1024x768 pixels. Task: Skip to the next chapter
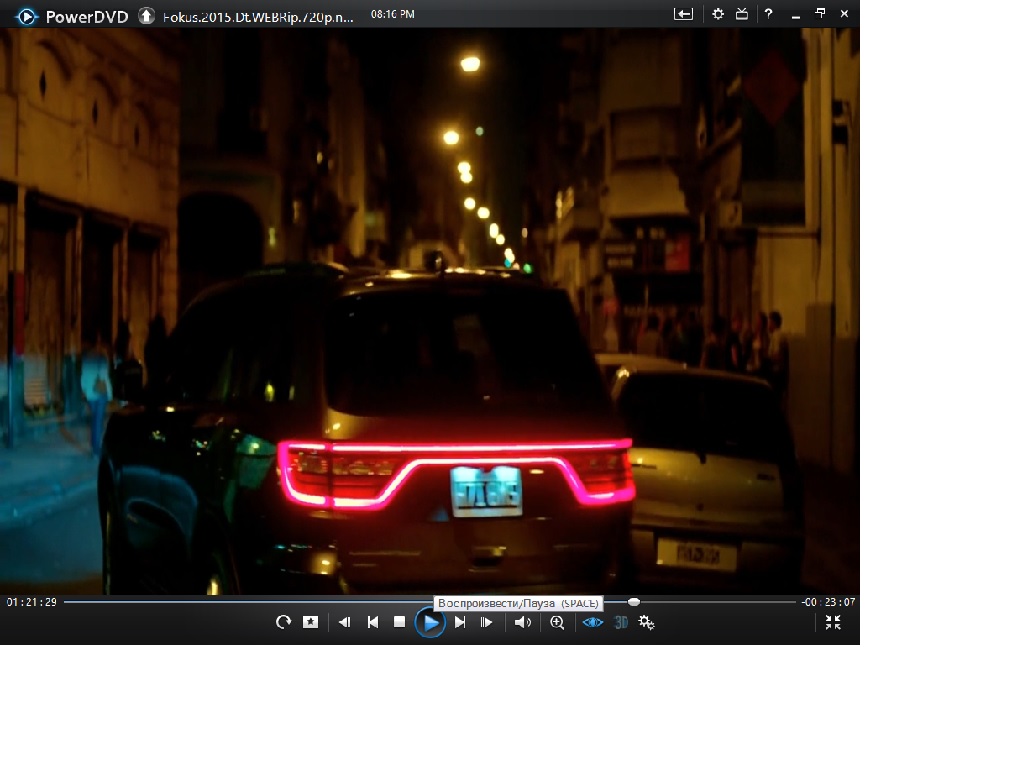pos(460,622)
